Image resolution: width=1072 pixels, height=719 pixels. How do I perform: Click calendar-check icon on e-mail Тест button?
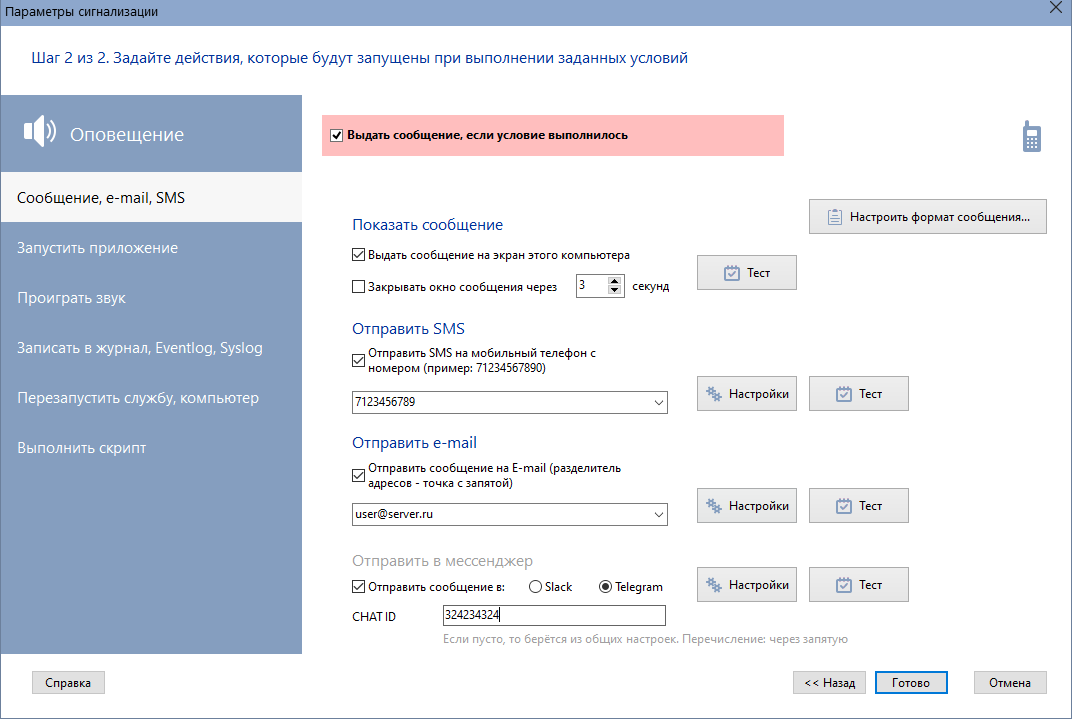click(844, 506)
